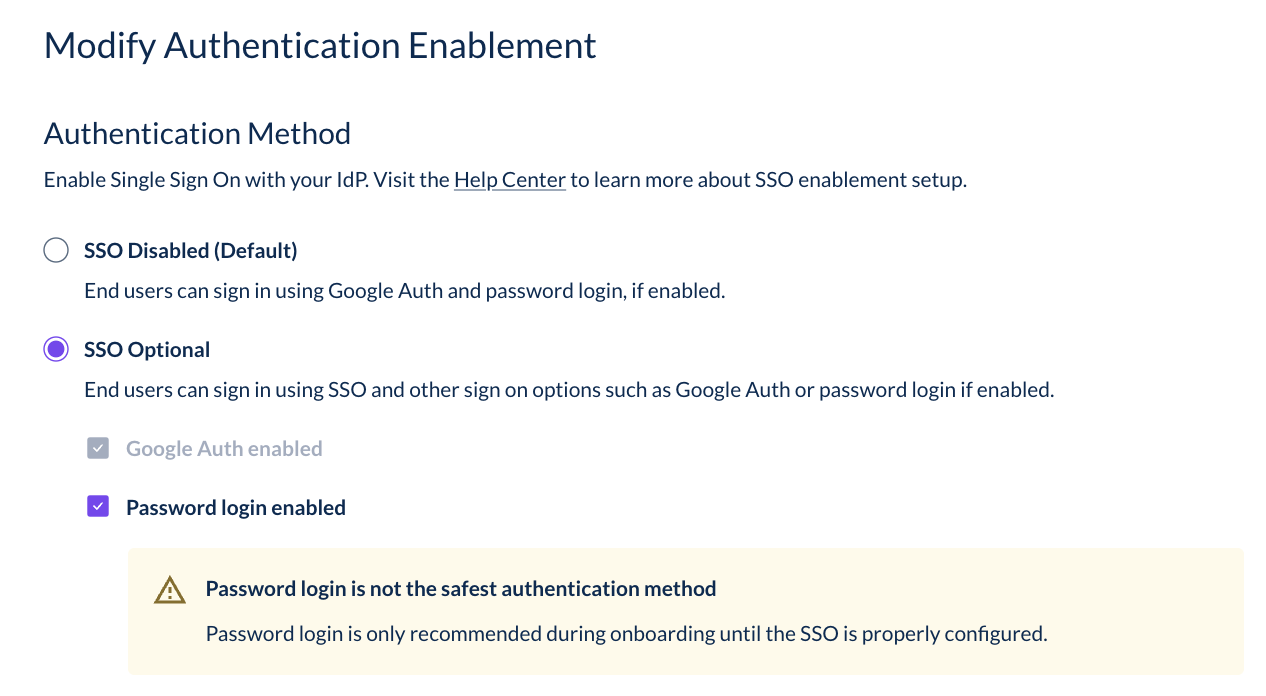Click the Authentication Method section heading
The height and width of the screenshot is (696, 1266).
(197, 133)
